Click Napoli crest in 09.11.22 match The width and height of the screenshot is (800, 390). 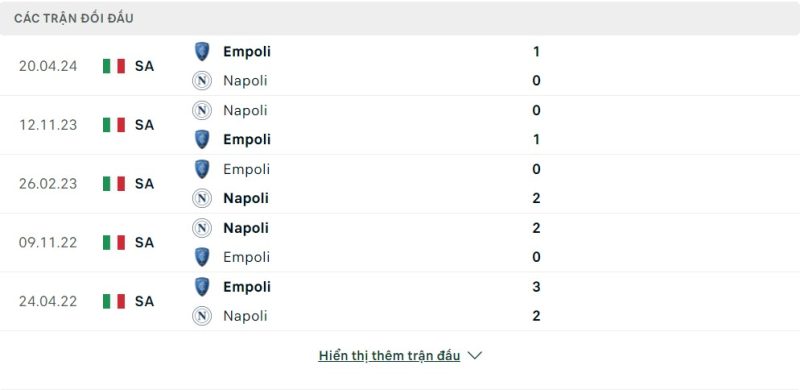coord(202,228)
